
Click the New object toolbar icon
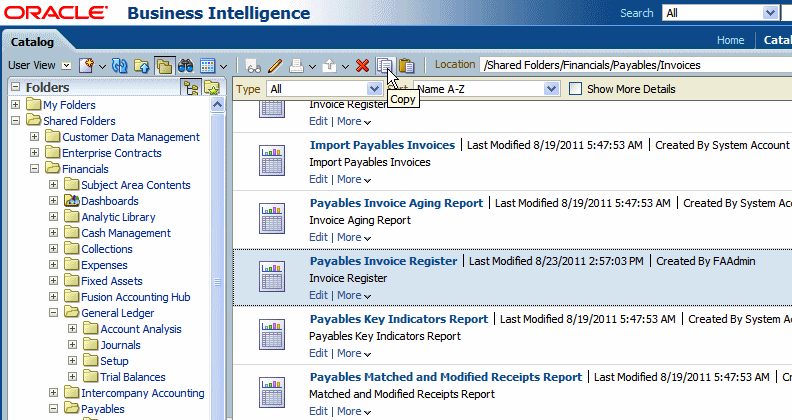click(x=86, y=65)
